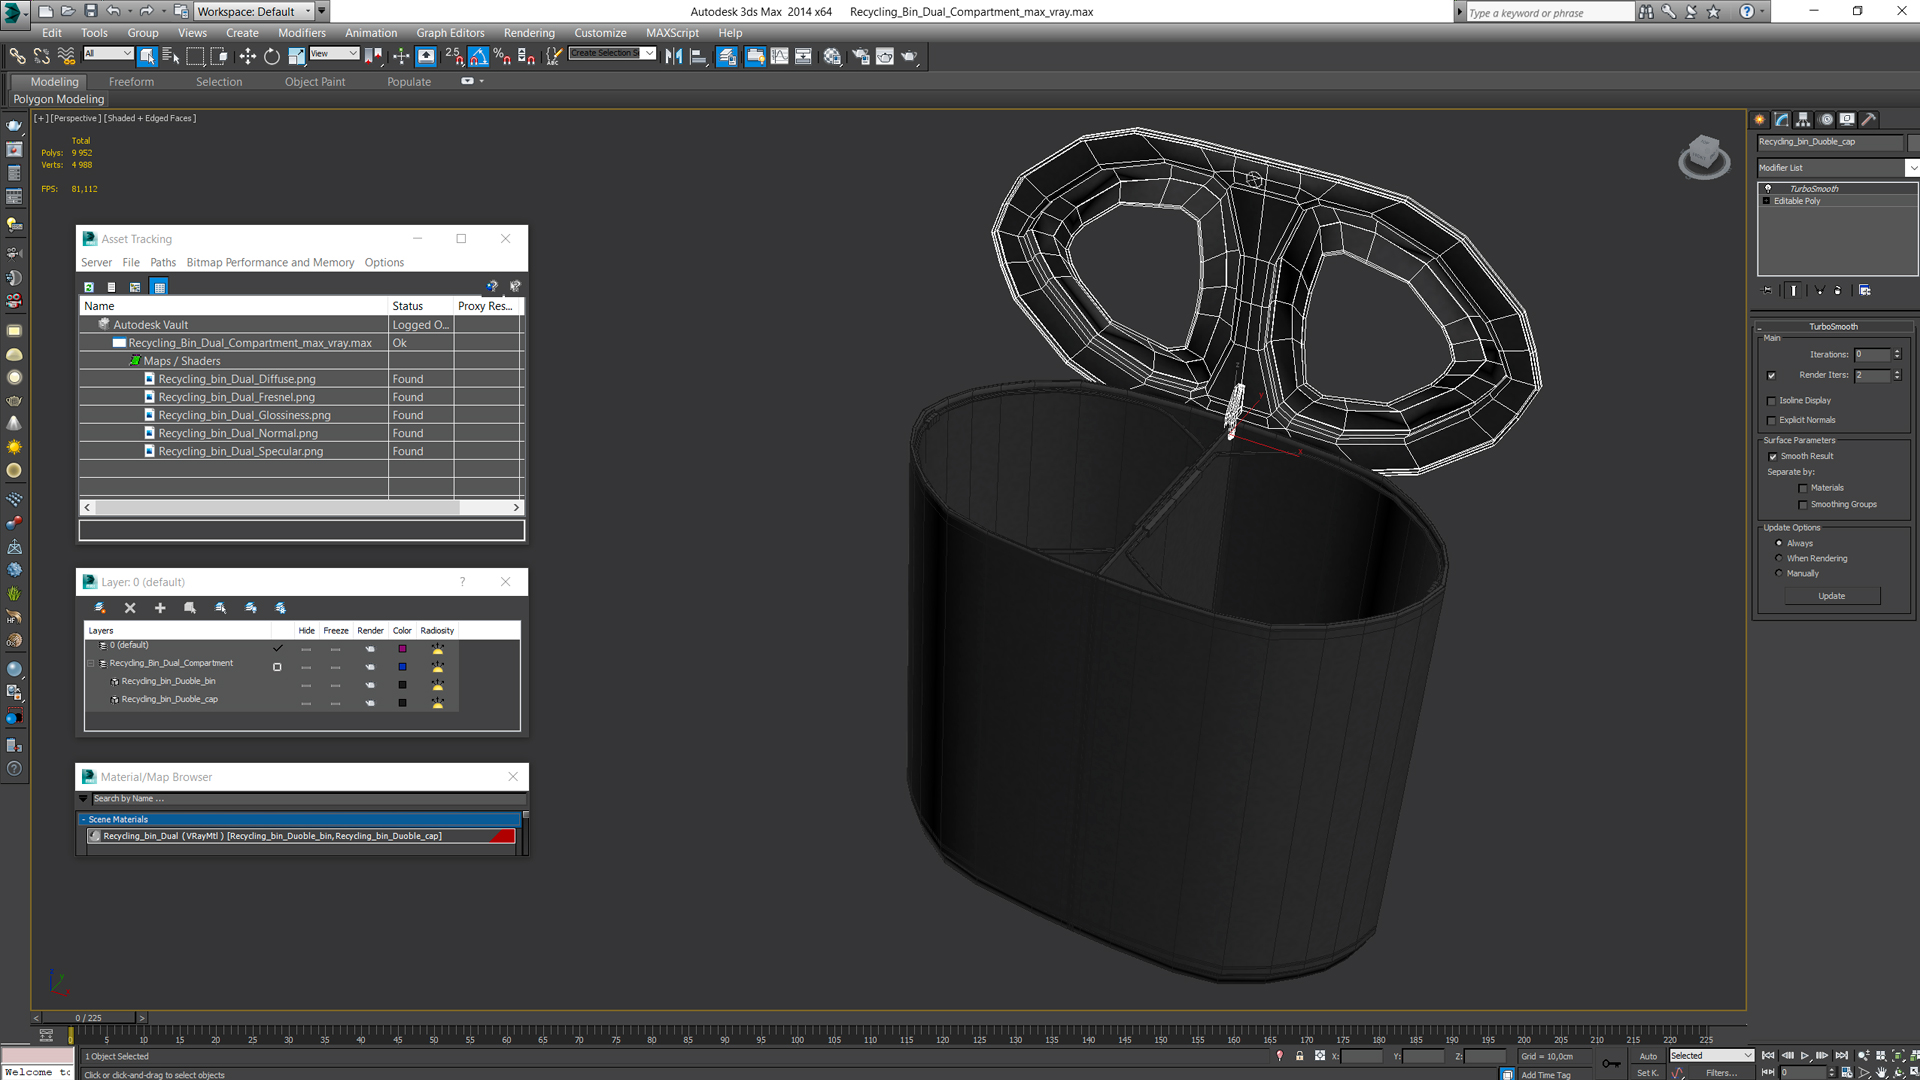Open Material/Map Browser options arrow
The width and height of the screenshot is (1920, 1080).
(x=83, y=798)
